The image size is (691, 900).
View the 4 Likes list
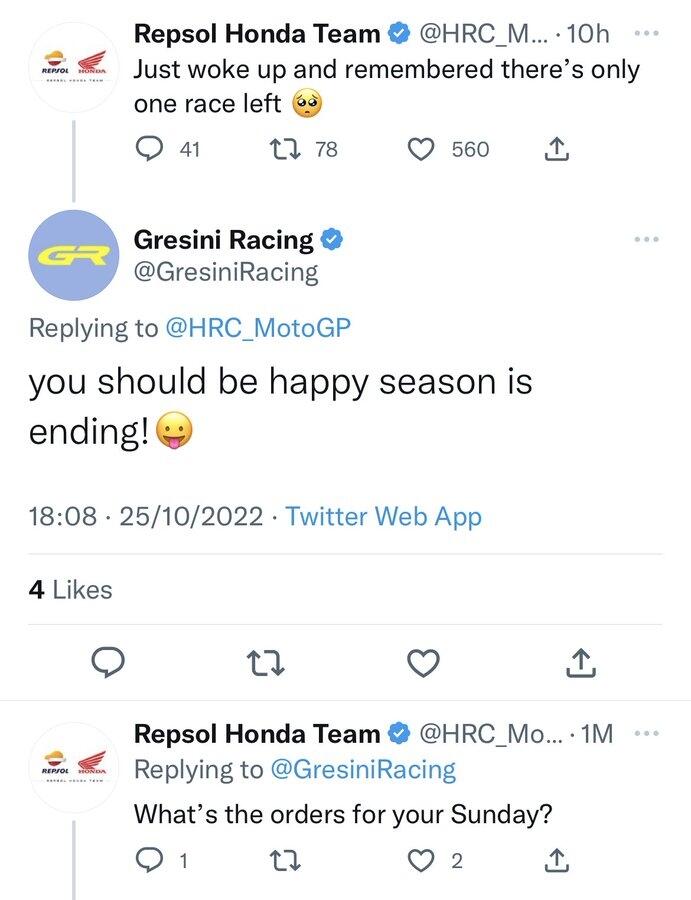pos(70,590)
